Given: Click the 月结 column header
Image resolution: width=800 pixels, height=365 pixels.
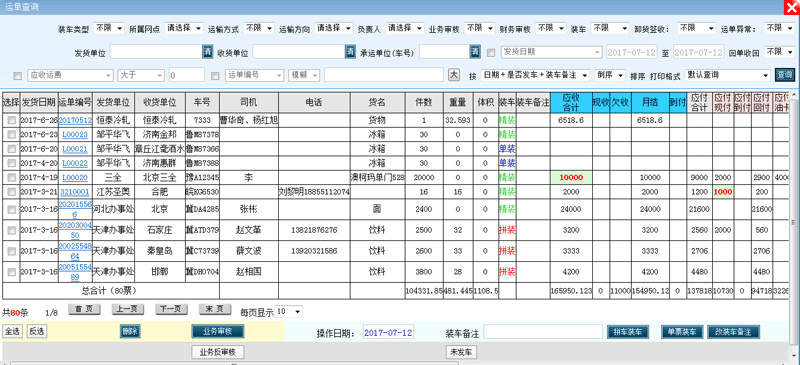Looking at the screenshot, I should point(651,102).
